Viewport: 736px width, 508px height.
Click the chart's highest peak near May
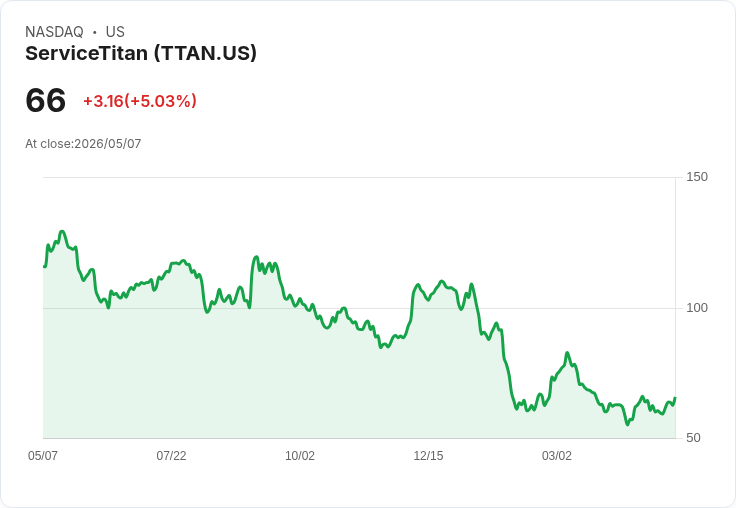62,231
